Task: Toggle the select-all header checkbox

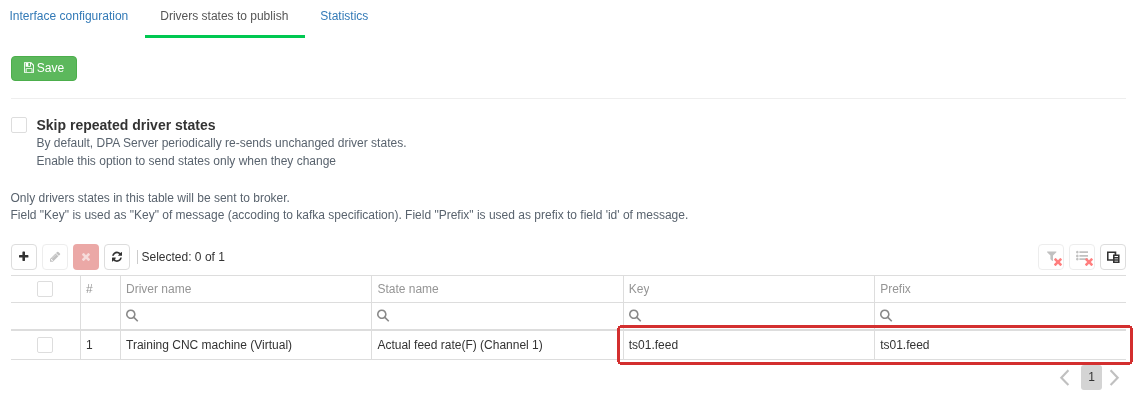Action: (x=45, y=289)
